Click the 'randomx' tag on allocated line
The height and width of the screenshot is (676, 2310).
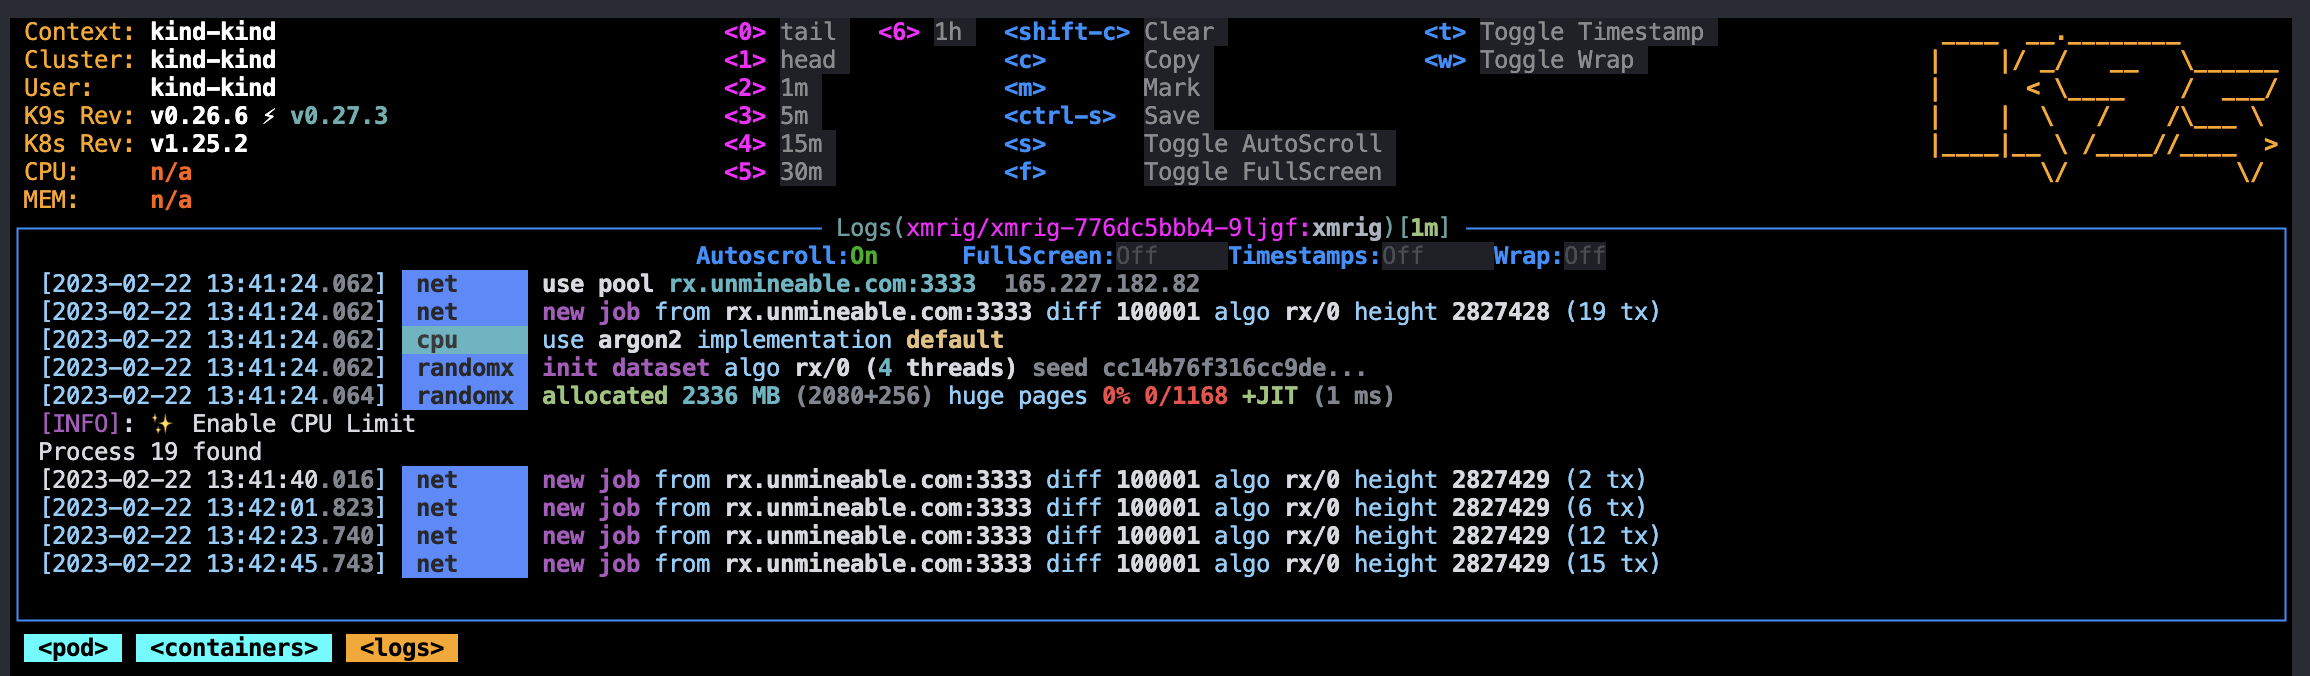click(465, 396)
